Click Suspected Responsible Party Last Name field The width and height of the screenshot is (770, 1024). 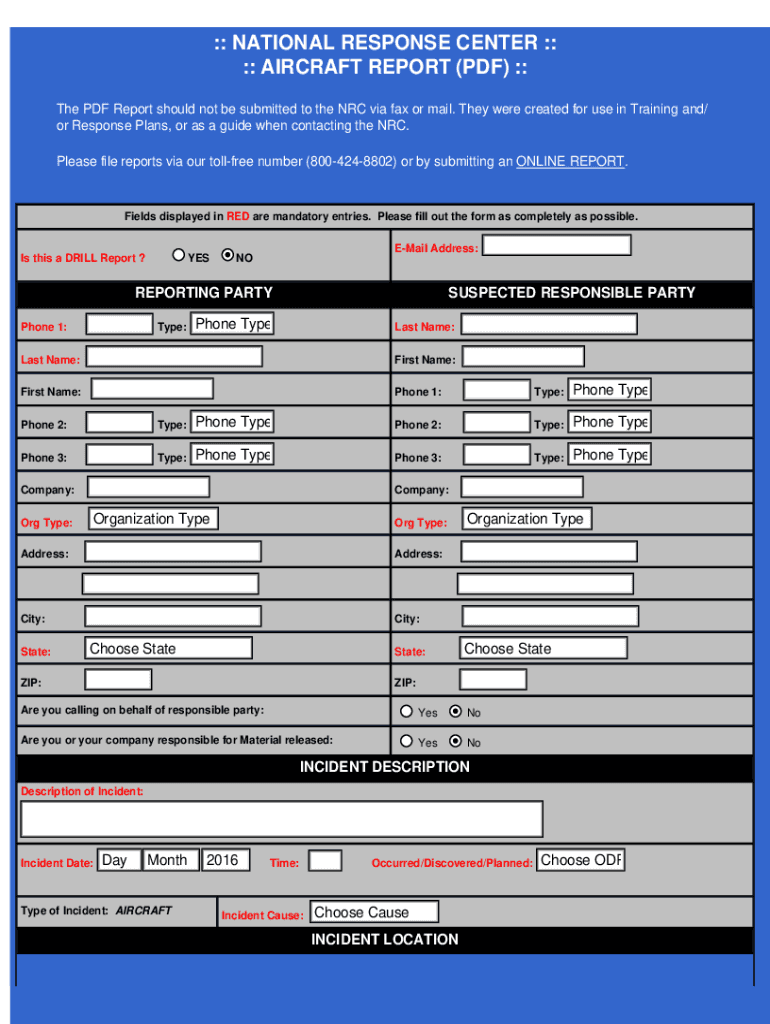[x=548, y=324]
